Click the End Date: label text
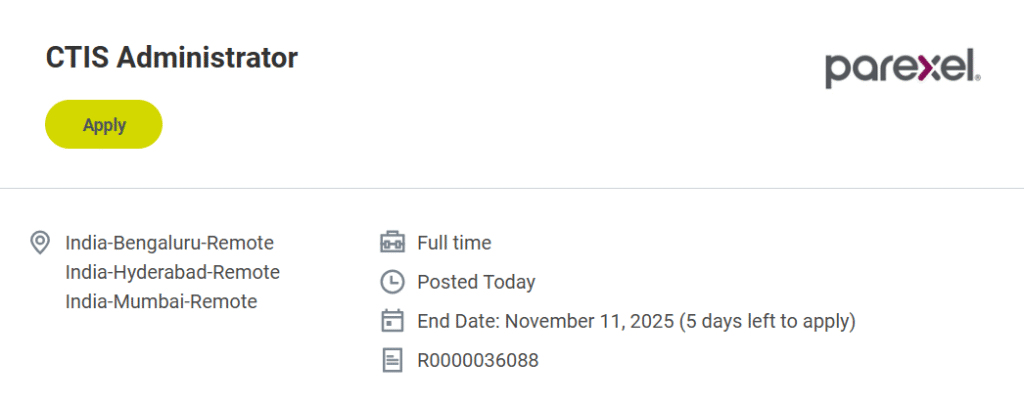Screen dimensions: 1024x407 pyautogui.click(x=459, y=321)
